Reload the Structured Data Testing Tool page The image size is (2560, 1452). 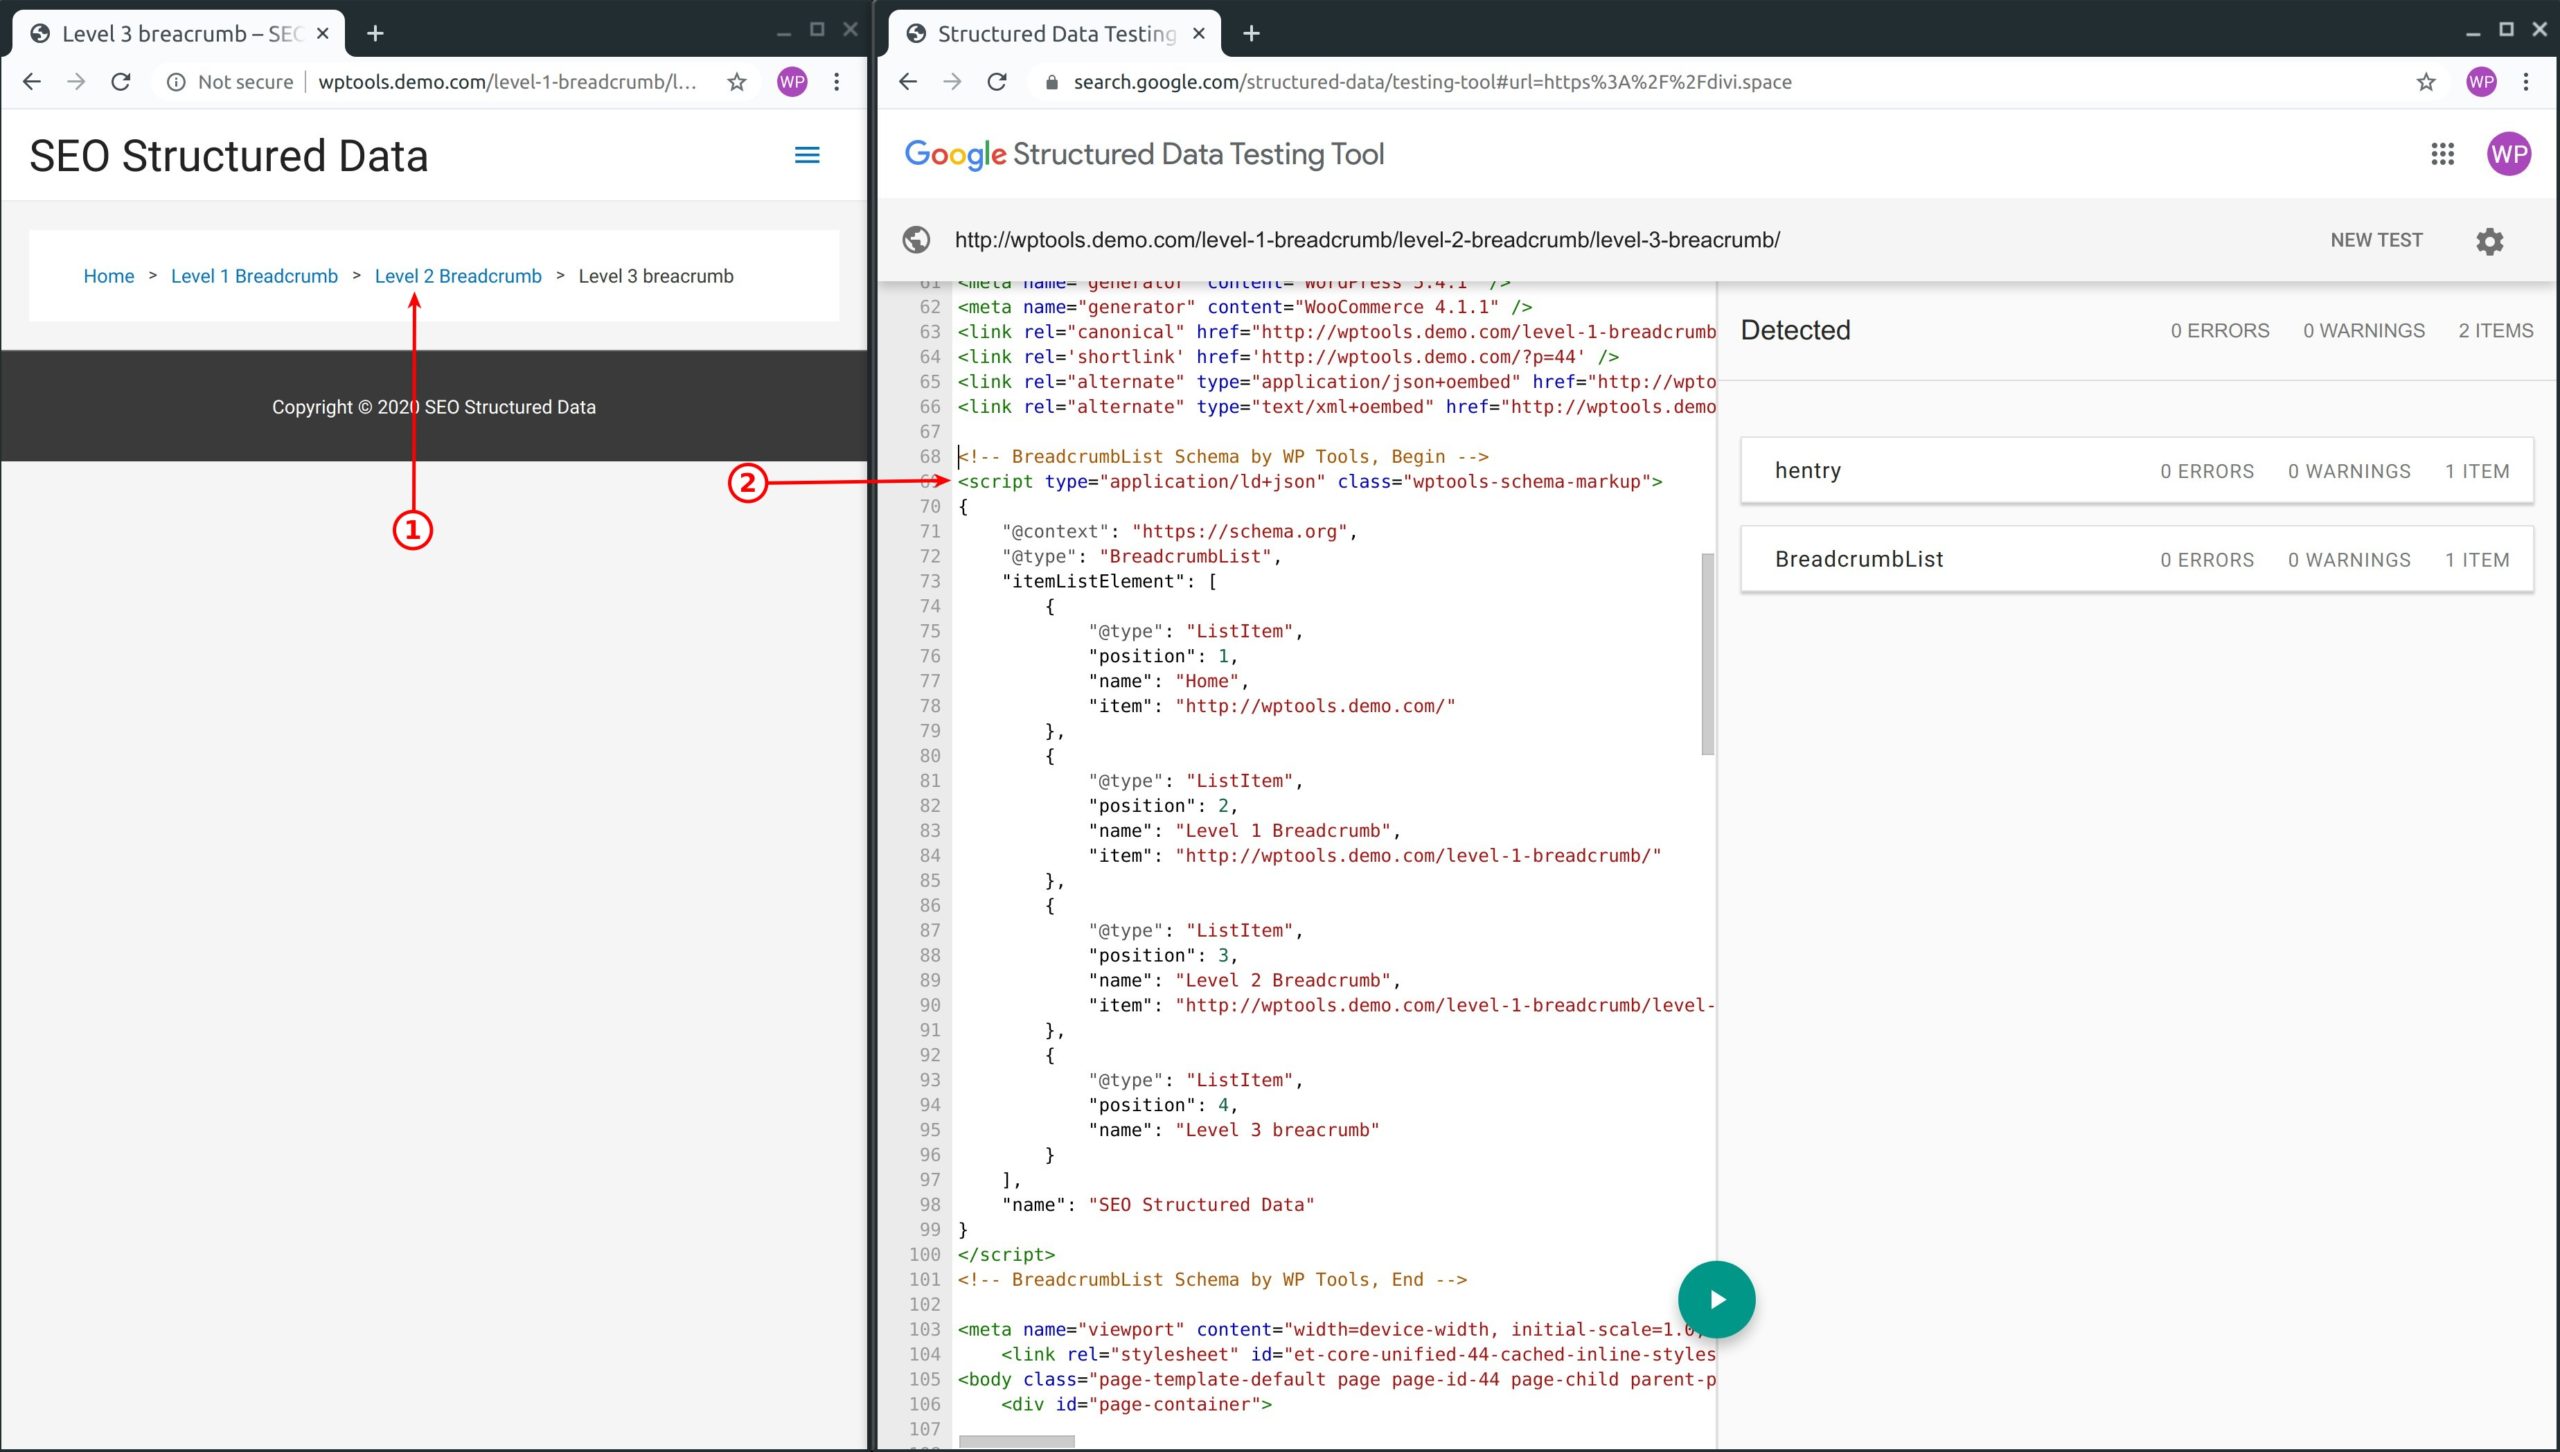997,82
